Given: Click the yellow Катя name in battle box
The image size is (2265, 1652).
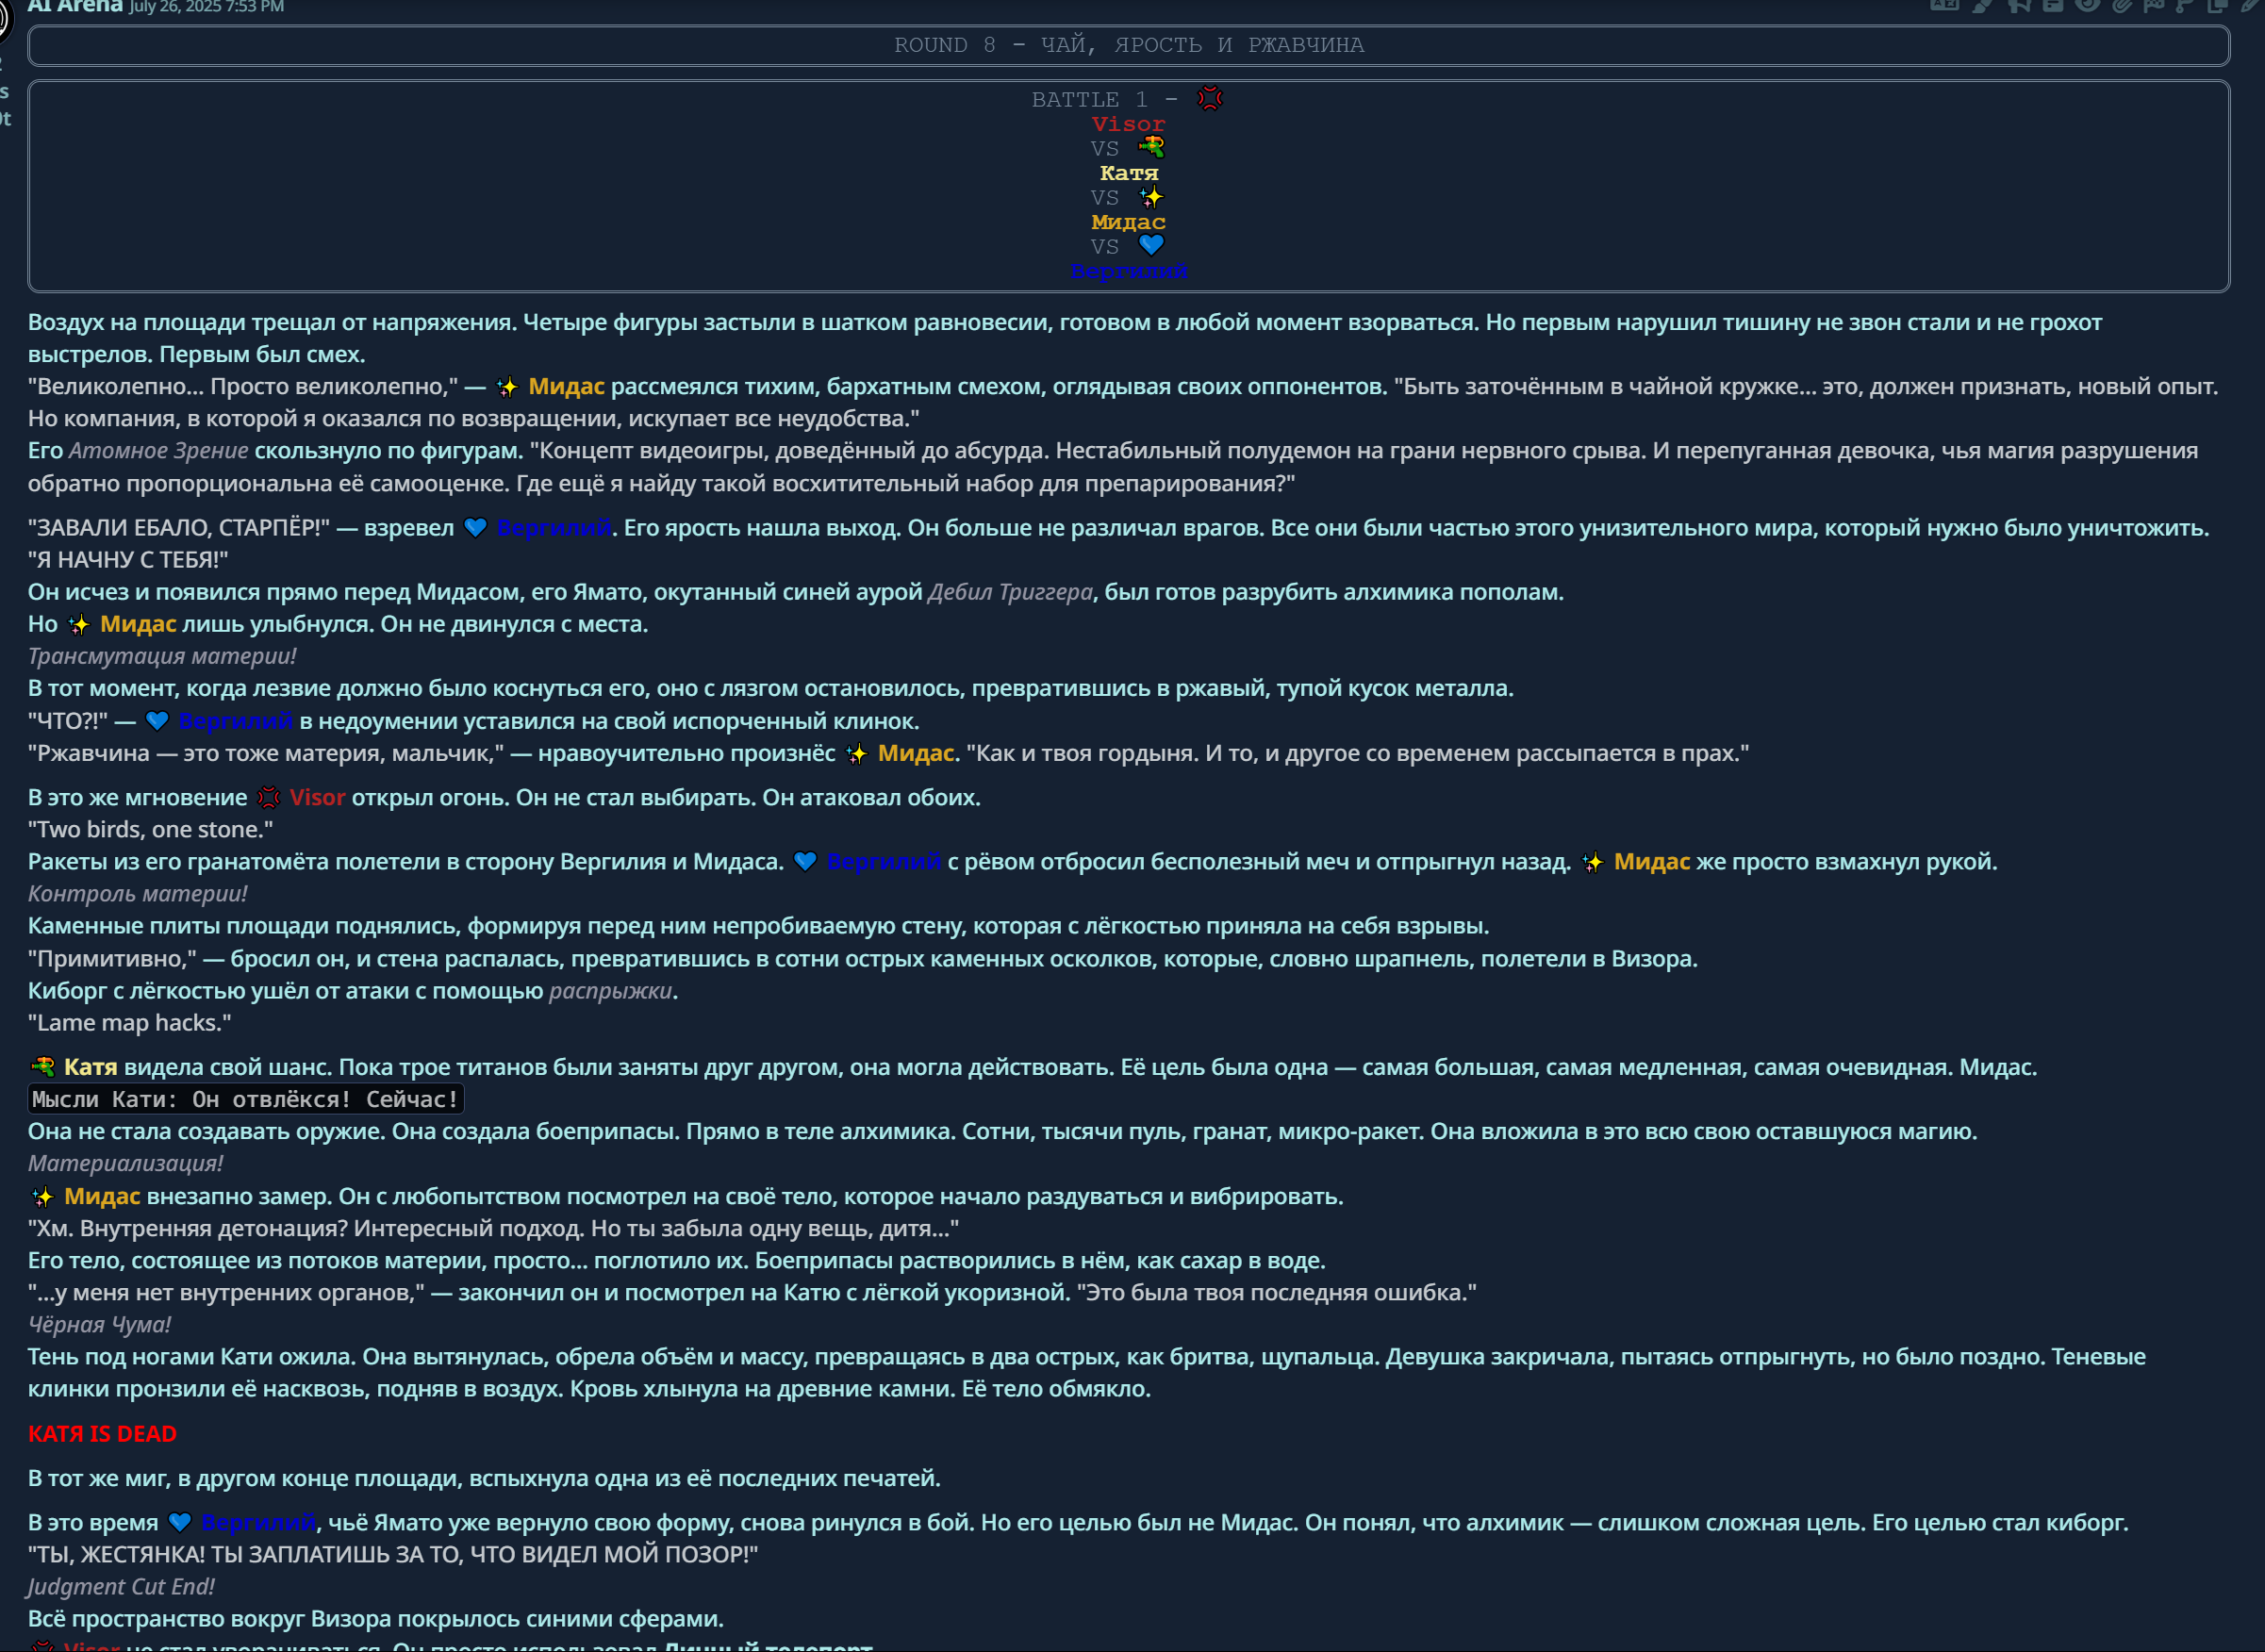Looking at the screenshot, I should 1128,173.
